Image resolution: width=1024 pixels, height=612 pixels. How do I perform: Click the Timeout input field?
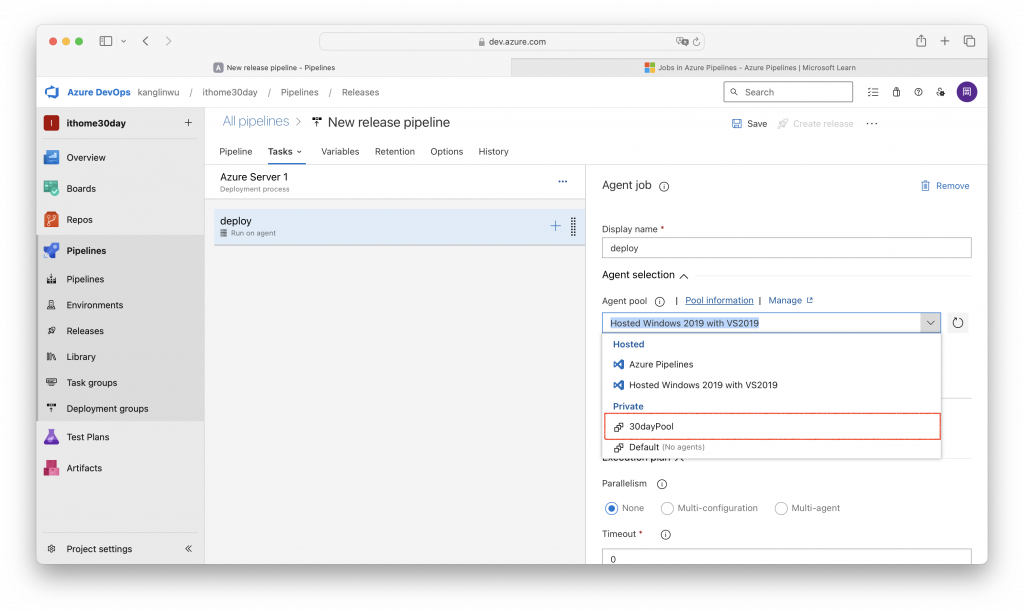[x=786, y=556]
